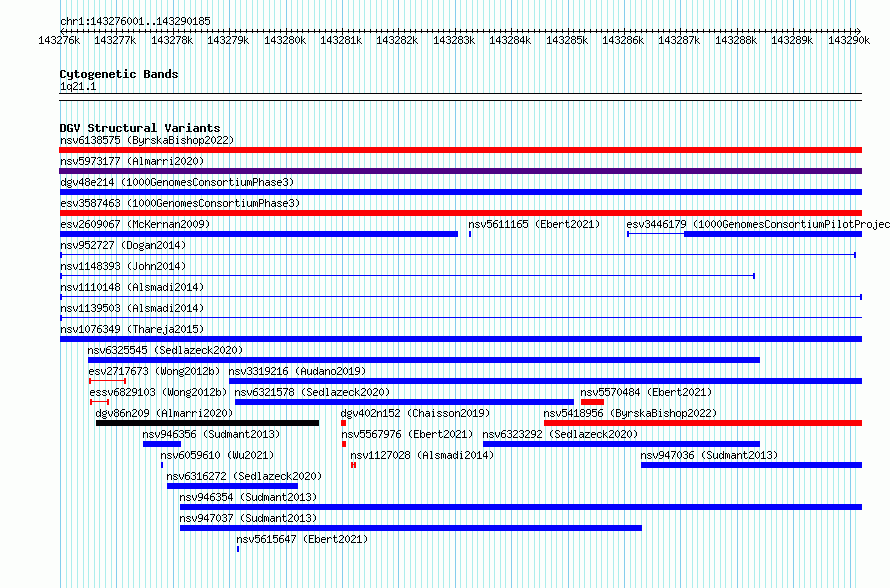Select the blue nsv1076349 variant bar
Image resolution: width=890 pixels, height=588 pixels.
pyautogui.click(x=460, y=339)
